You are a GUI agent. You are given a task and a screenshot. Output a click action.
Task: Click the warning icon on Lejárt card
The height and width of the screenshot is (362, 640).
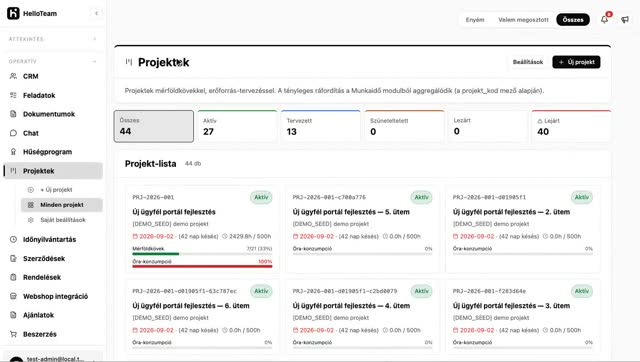click(540, 121)
